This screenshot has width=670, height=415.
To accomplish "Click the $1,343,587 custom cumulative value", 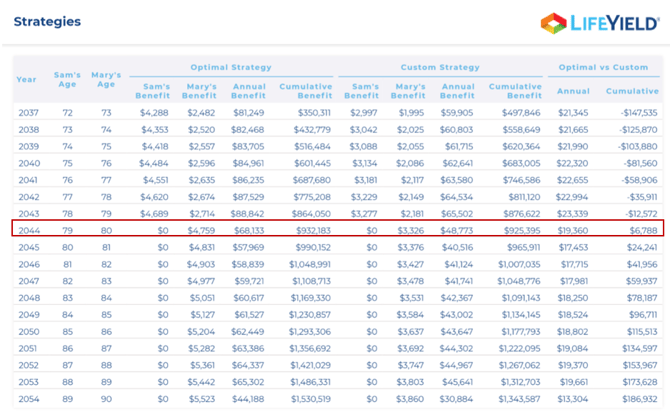I will (x=520, y=399).
